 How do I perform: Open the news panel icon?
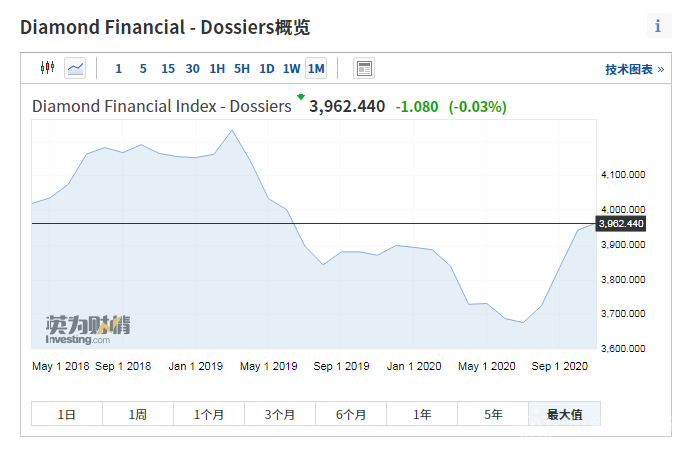[364, 68]
